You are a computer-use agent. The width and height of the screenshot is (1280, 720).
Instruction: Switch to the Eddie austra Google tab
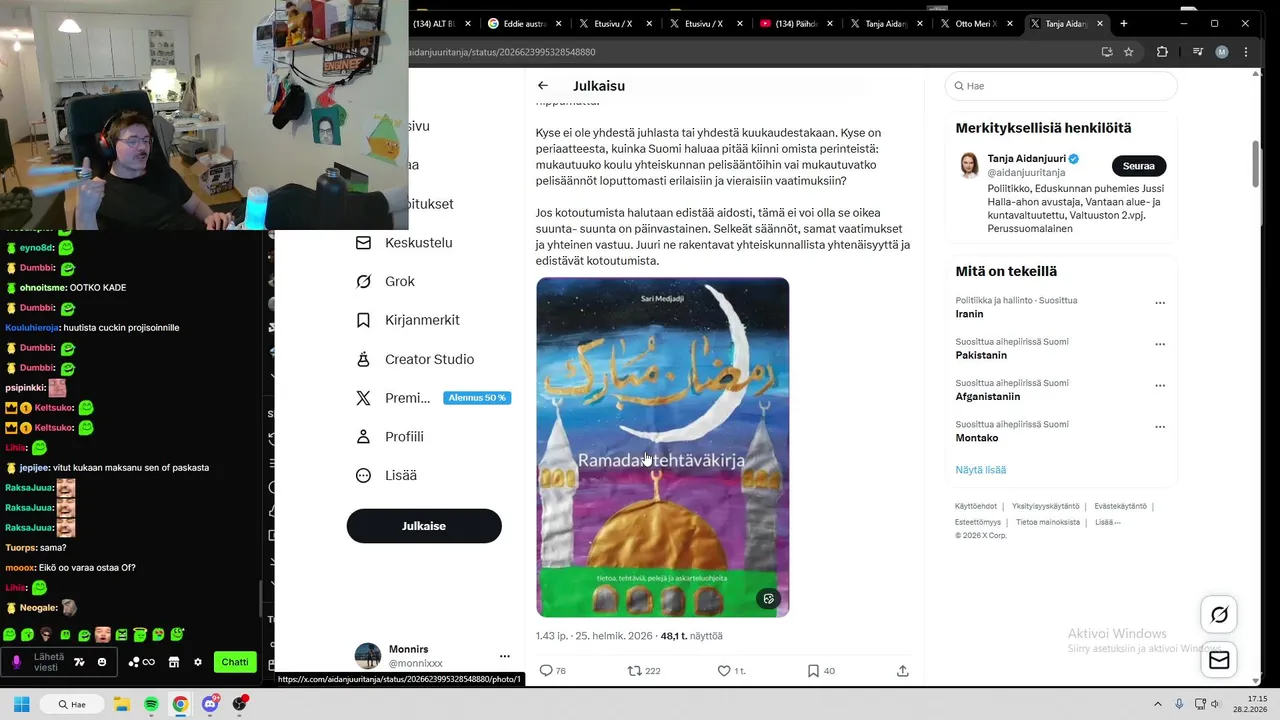525,23
